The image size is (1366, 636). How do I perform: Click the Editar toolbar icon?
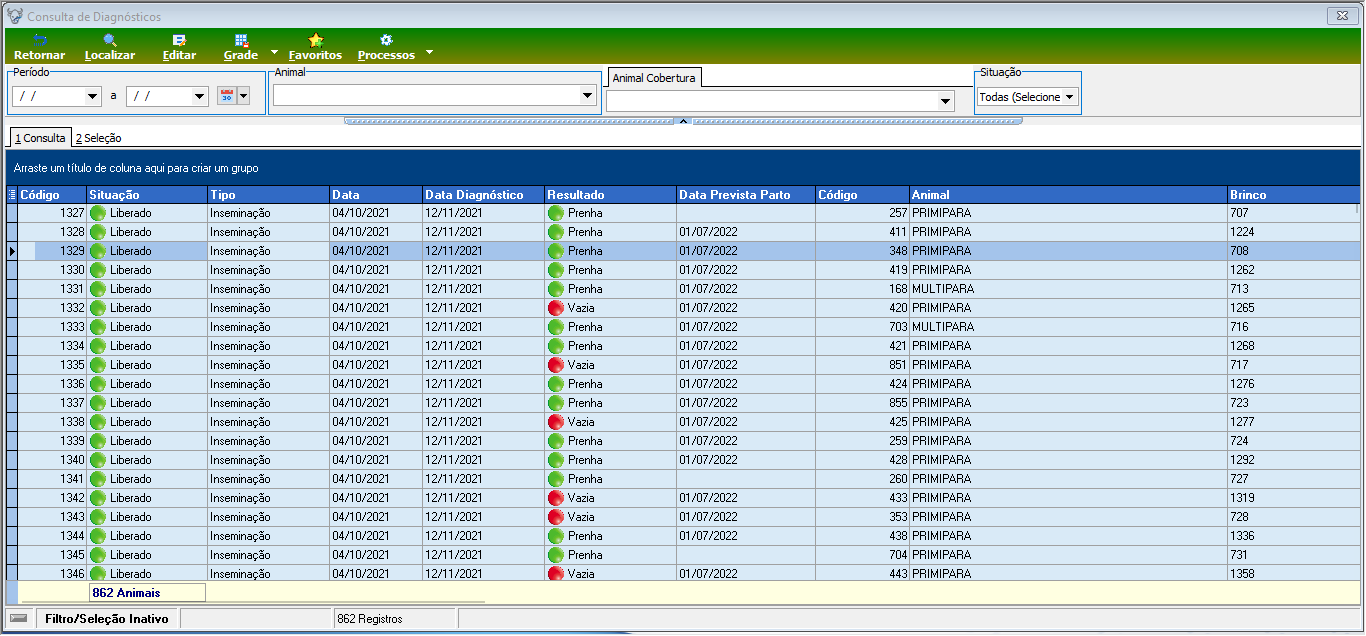(179, 47)
